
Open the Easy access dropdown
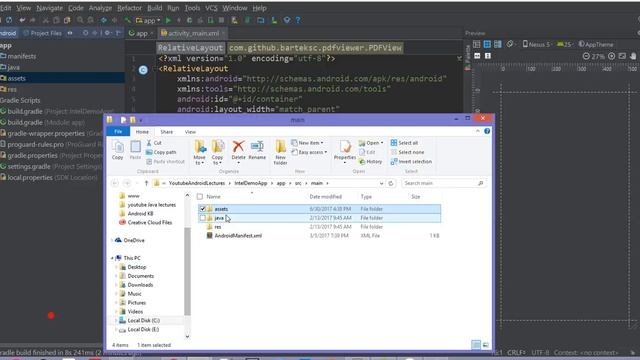pyautogui.click(x=310, y=152)
